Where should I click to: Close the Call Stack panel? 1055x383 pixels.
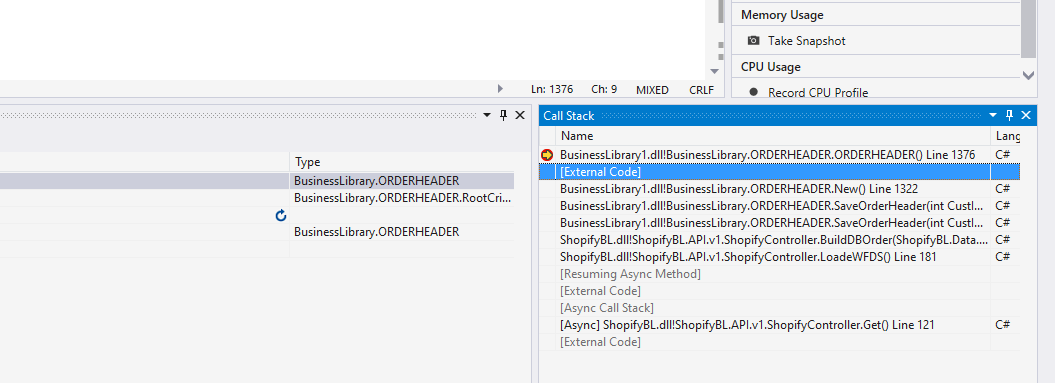[x=1025, y=115]
